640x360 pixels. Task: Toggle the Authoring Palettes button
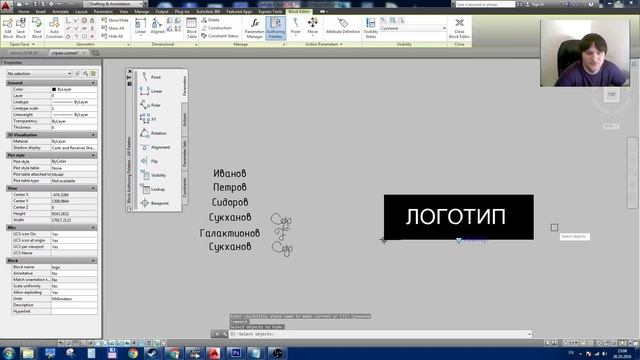tap(276, 28)
